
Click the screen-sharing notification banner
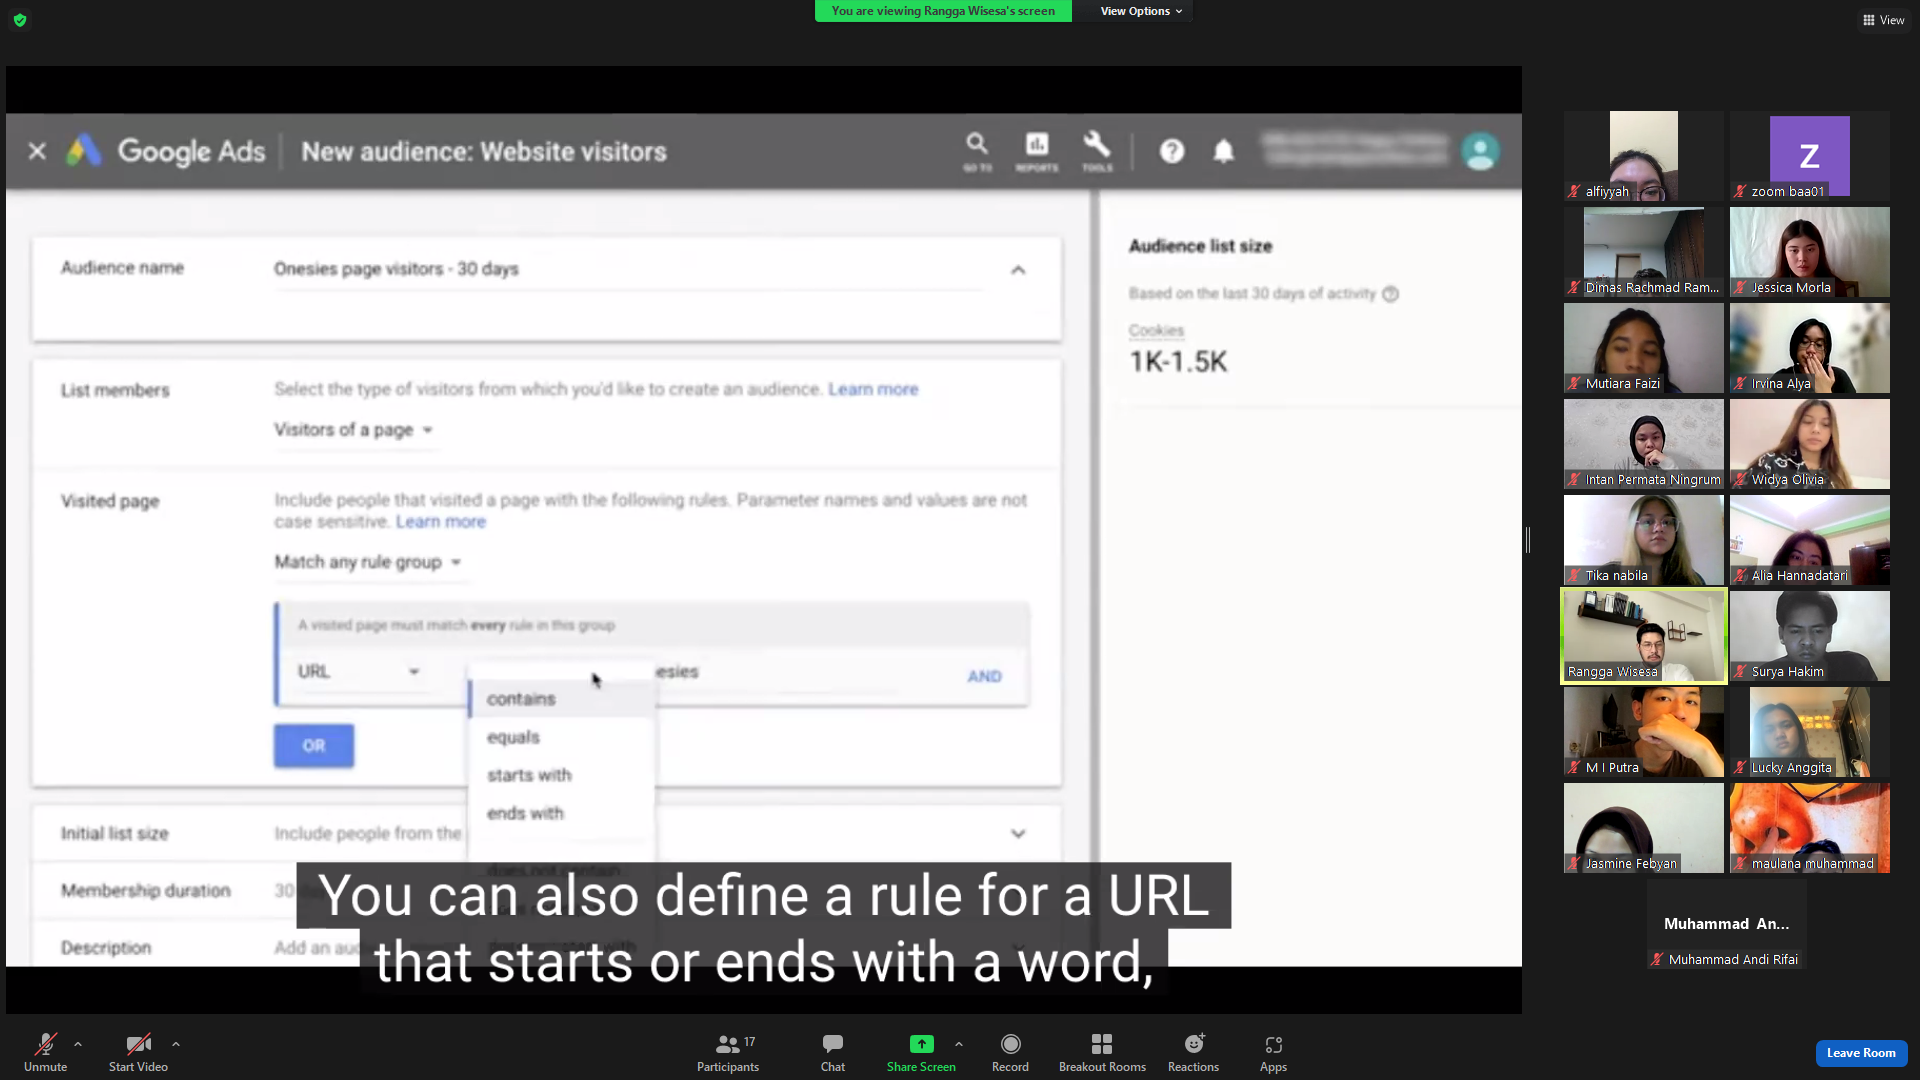943,11
